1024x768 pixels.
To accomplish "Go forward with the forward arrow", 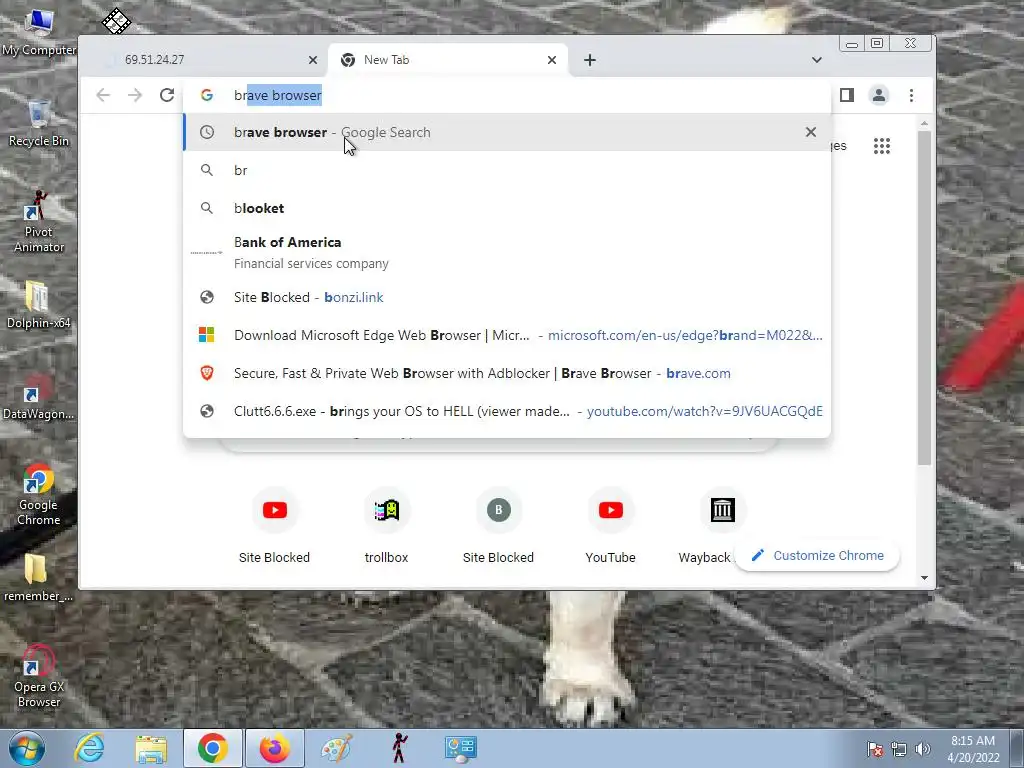I will [135, 95].
